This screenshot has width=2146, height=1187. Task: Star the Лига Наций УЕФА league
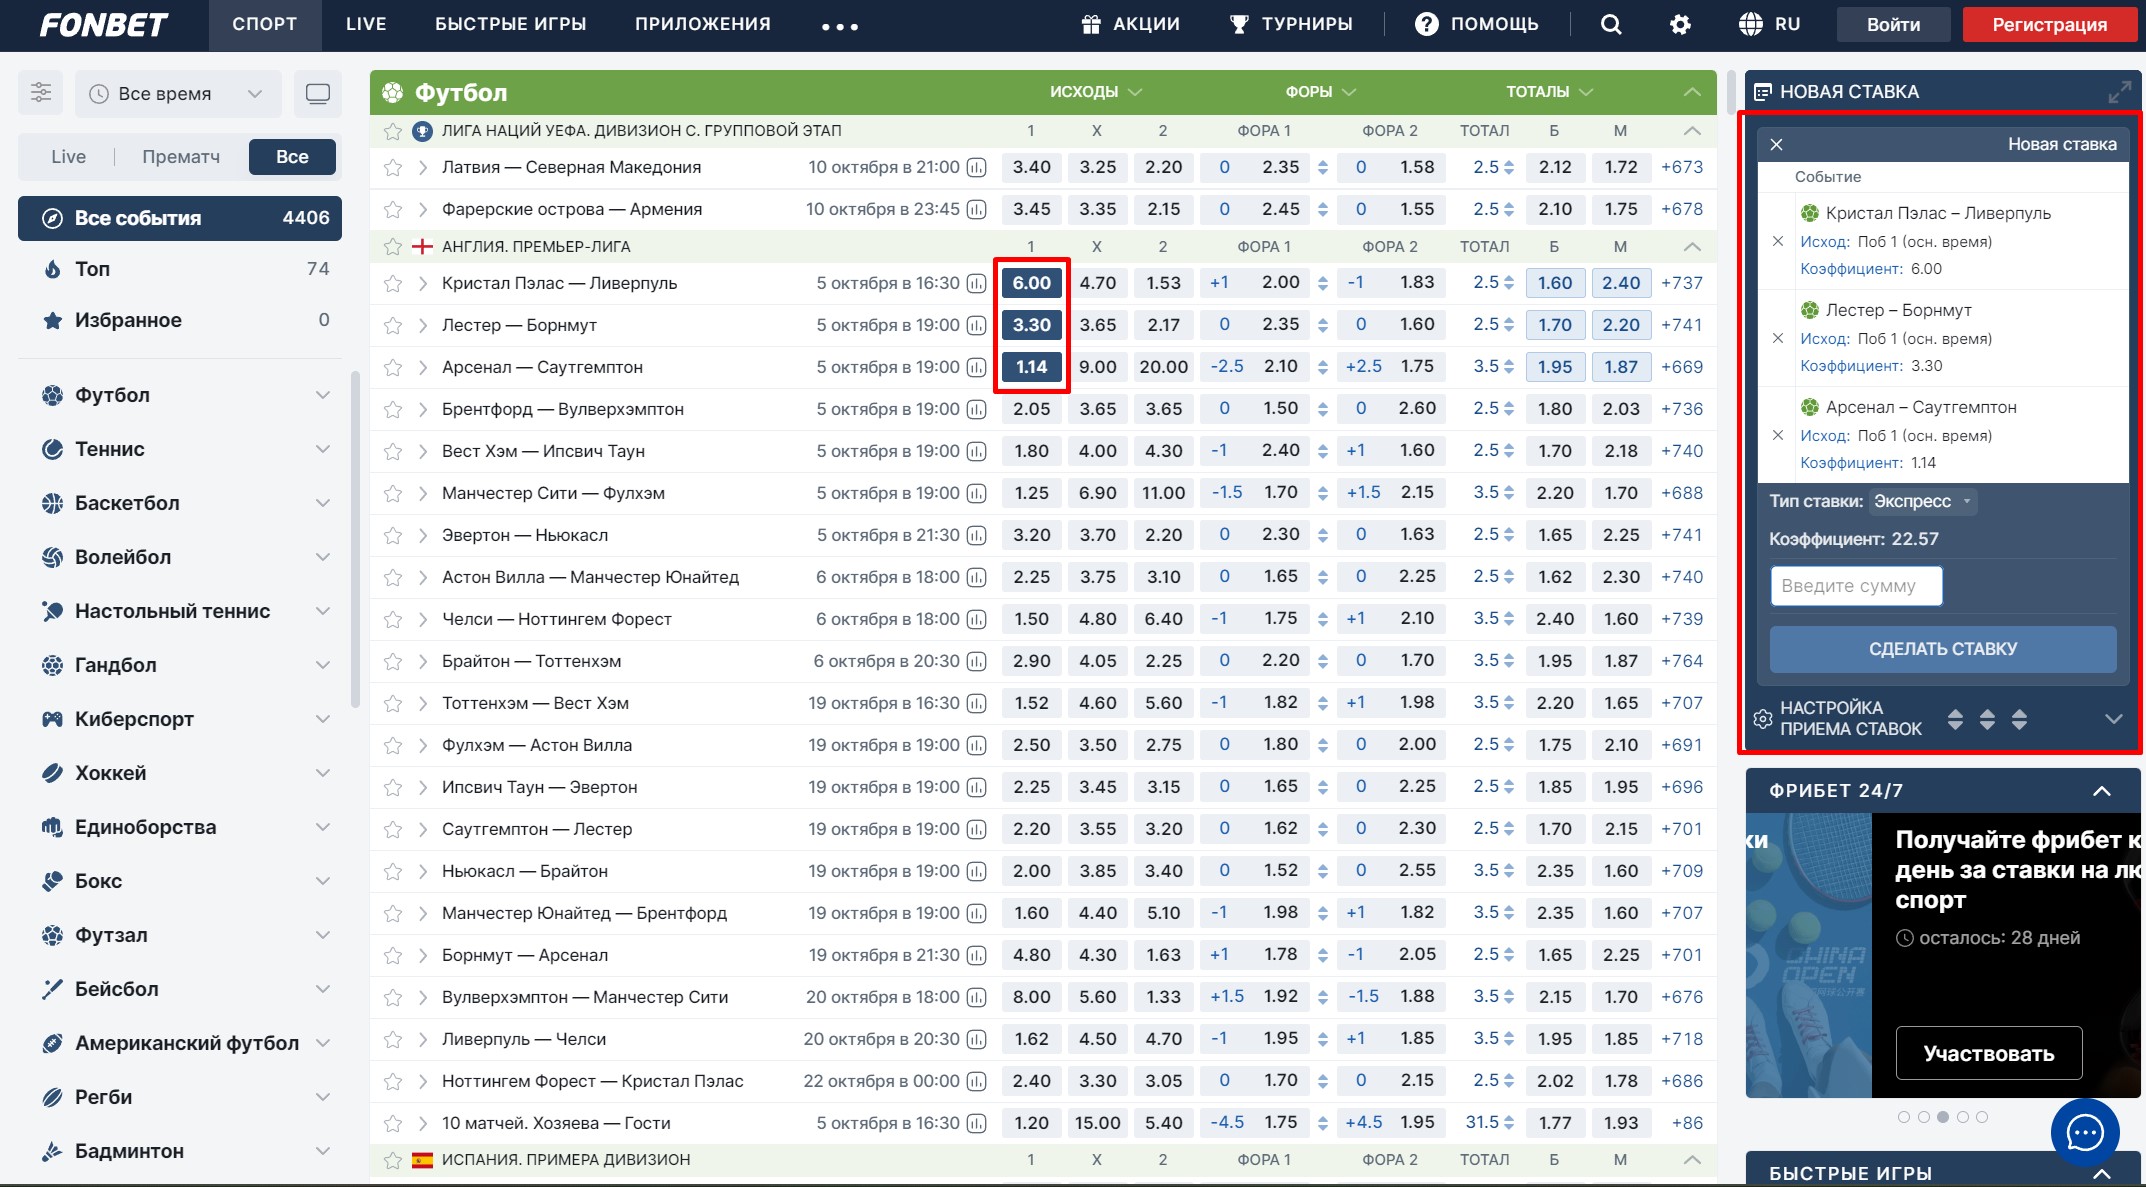click(393, 131)
